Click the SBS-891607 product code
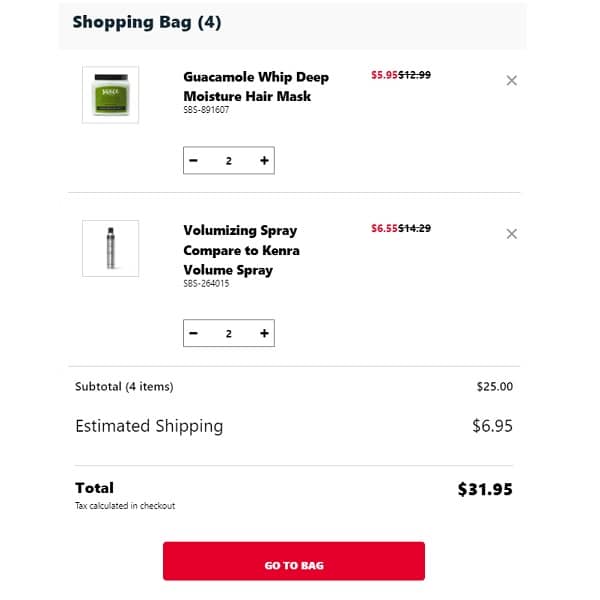600x600 pixels. click(206, 110)
